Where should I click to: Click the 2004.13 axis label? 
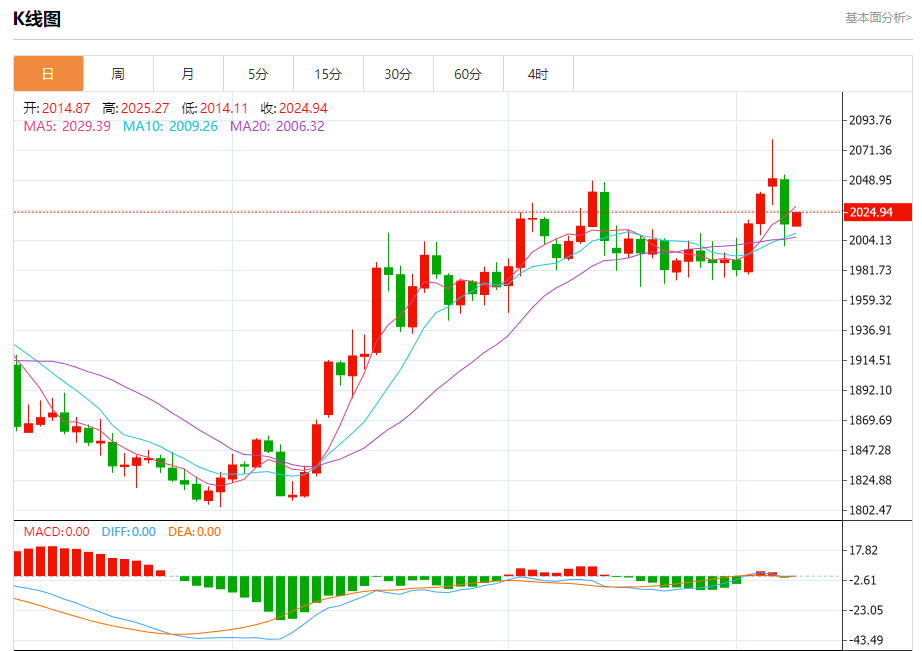point(870,241)
